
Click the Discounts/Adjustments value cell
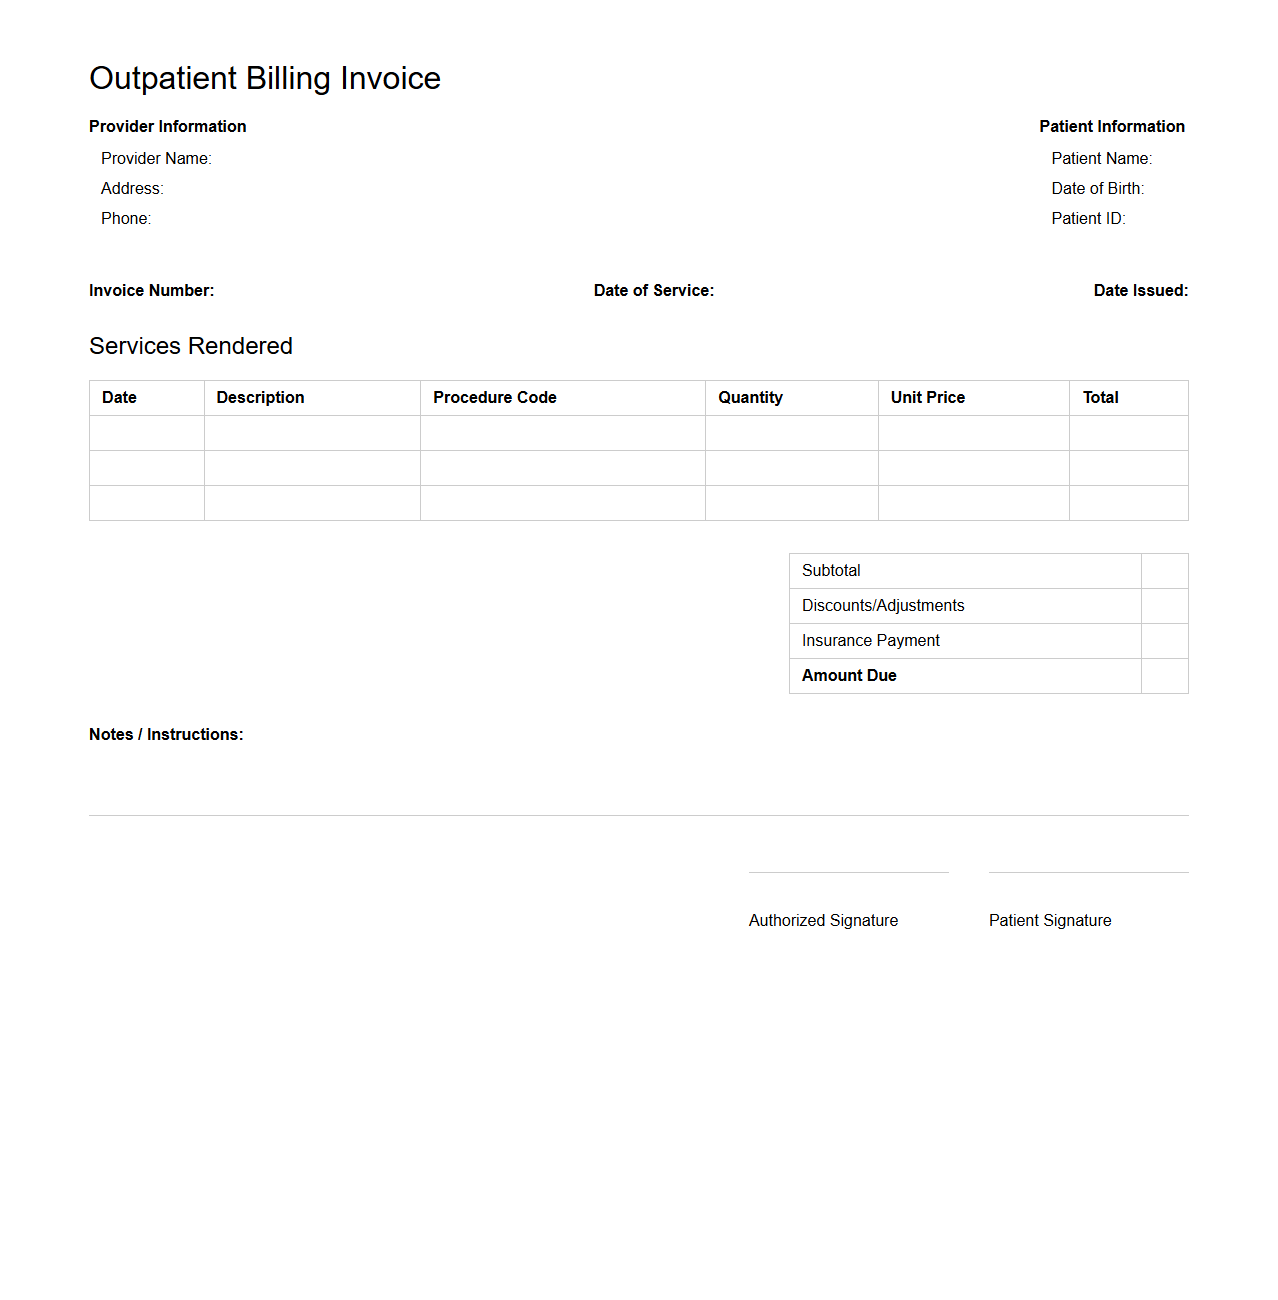pyautogui.click(x=1164, y=606)
